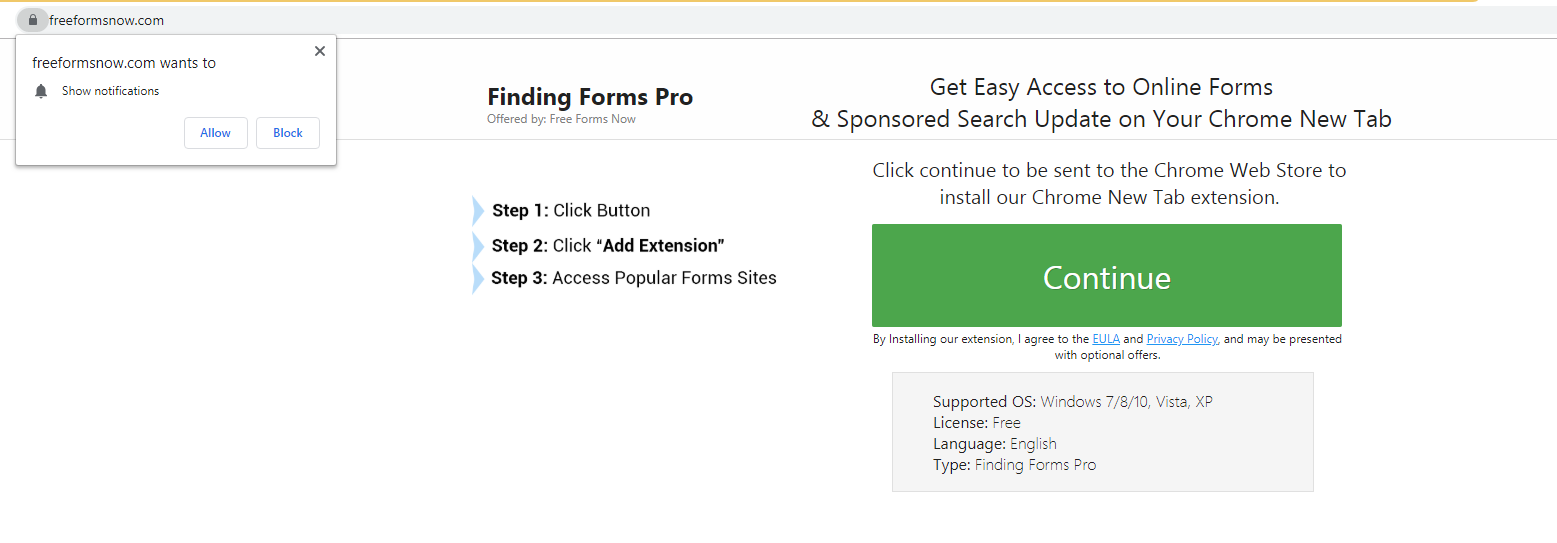Click the 'Add Extension' step text
The image size is (1557, 543).
(663, 246)
